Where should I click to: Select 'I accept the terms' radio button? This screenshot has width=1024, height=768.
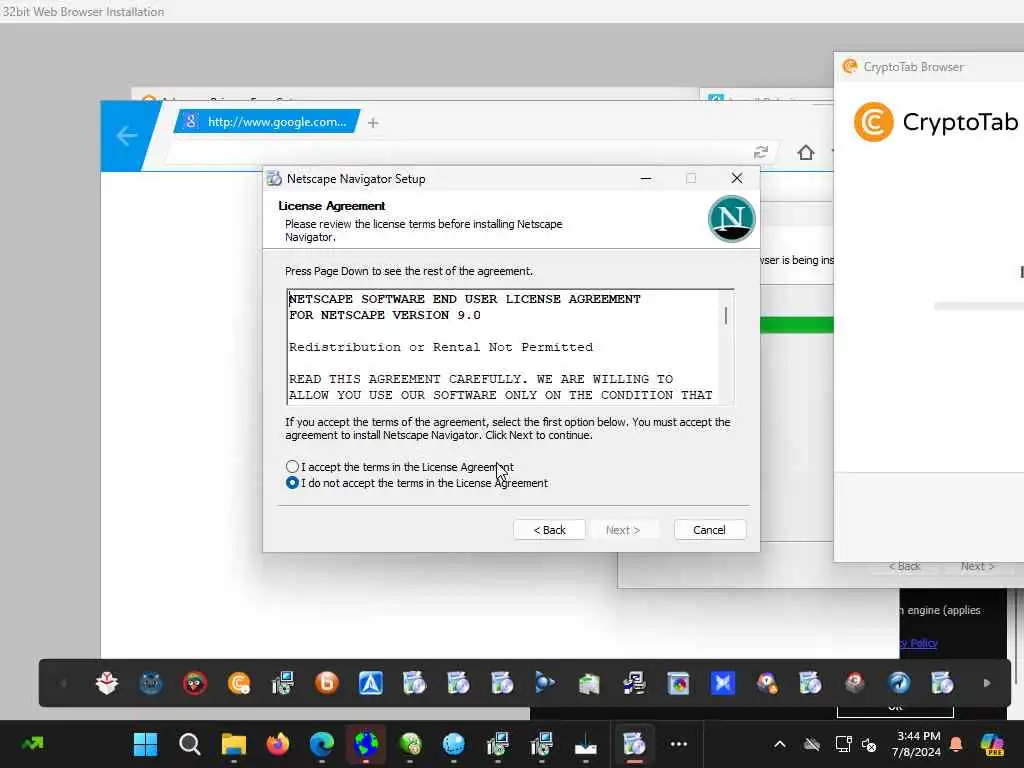pos(292,466)
